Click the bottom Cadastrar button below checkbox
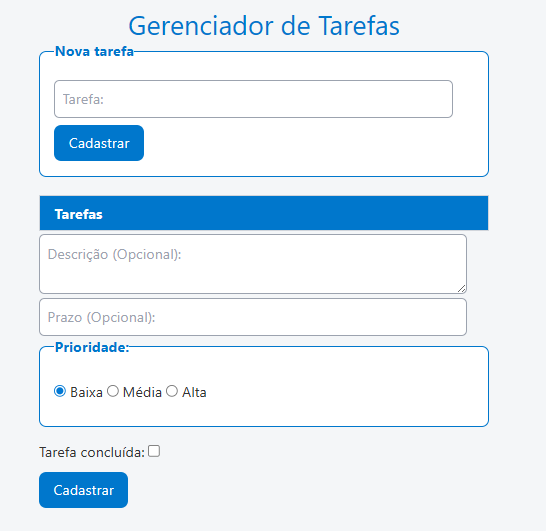The height and width of the screenshot is (531, 546). (84, 490)
